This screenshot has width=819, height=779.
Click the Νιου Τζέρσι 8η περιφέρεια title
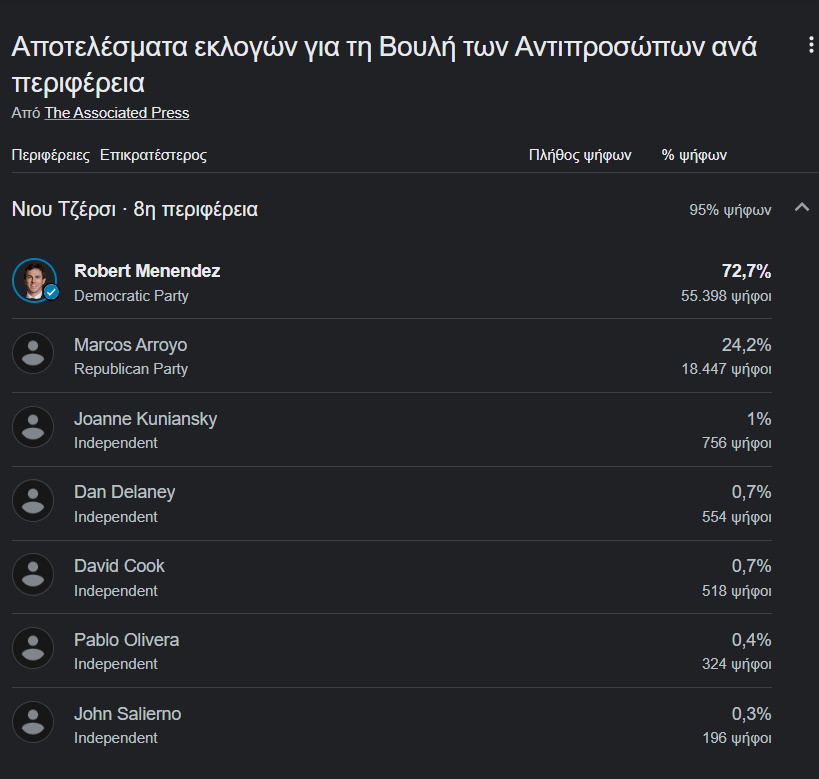(134, 209)
